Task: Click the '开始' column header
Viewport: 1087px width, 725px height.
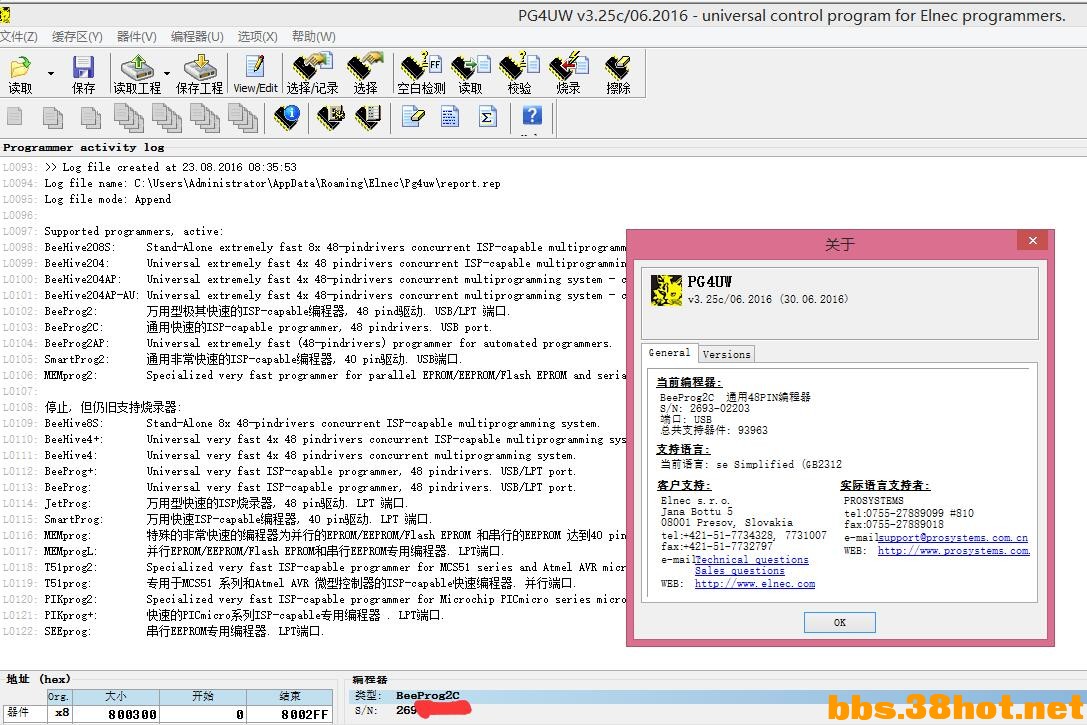Action: [x=202, y=697]
